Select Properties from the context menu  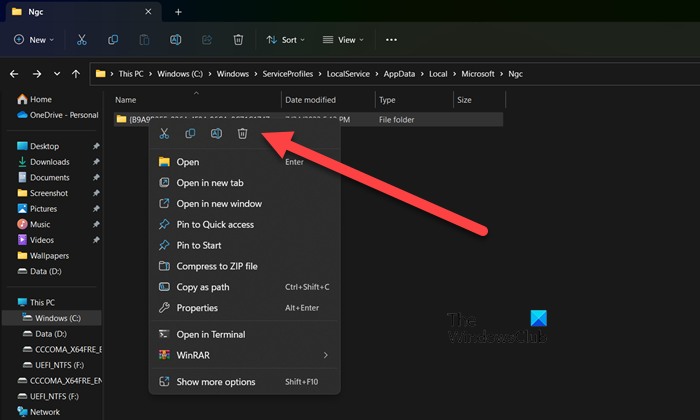197,308
